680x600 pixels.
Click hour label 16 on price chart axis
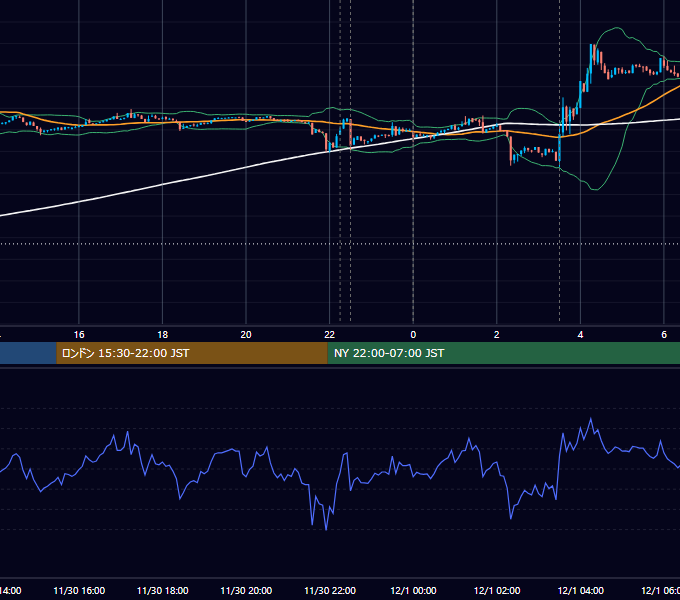(79, 335)
